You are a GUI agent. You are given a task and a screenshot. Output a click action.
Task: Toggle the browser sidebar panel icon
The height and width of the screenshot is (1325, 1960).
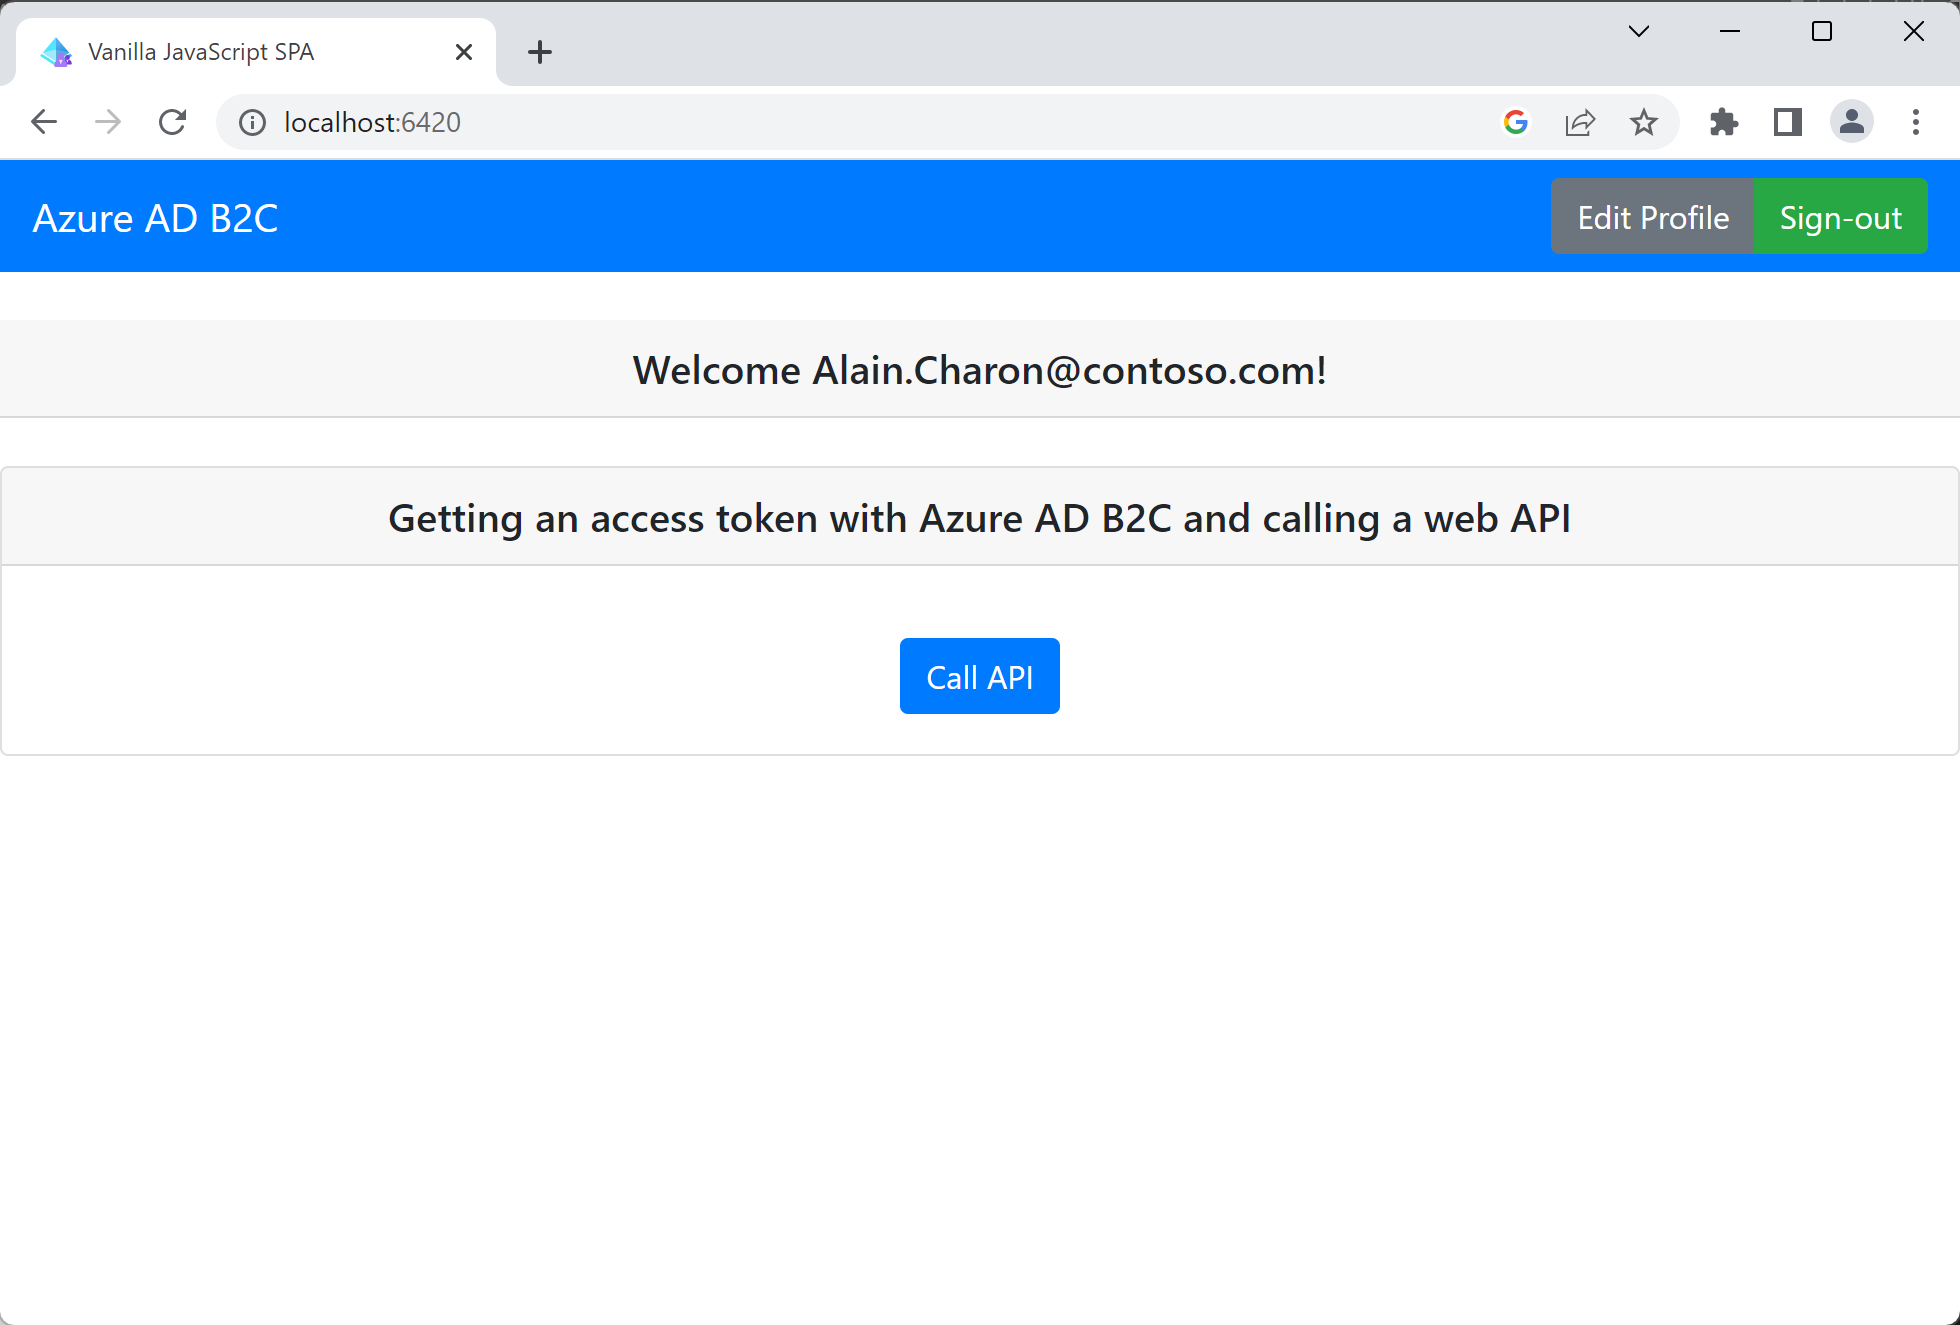[1789, 123]
